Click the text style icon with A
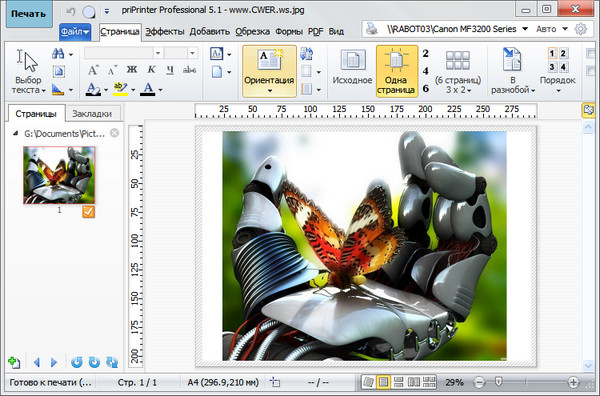Image resolution: width=600 pixels, height=396 pixels. [x=217, y=54]
